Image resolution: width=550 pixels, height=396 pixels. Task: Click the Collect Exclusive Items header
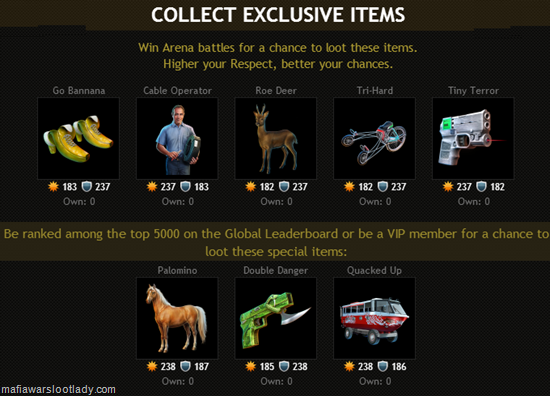coord(278,15)
